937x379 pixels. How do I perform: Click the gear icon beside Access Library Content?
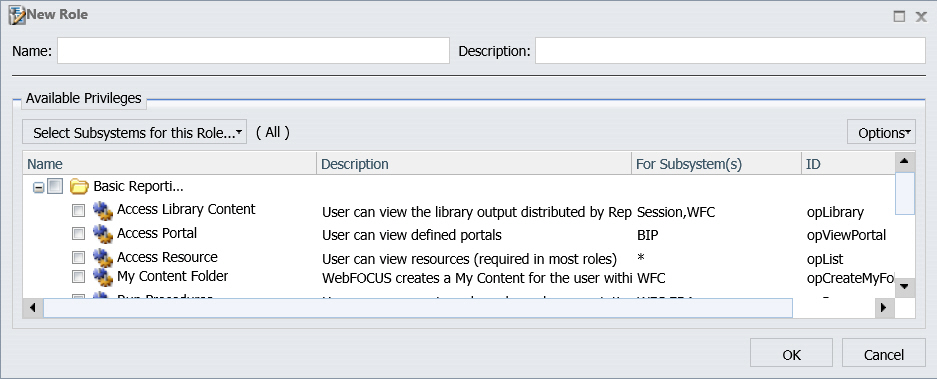coord(102,210)
